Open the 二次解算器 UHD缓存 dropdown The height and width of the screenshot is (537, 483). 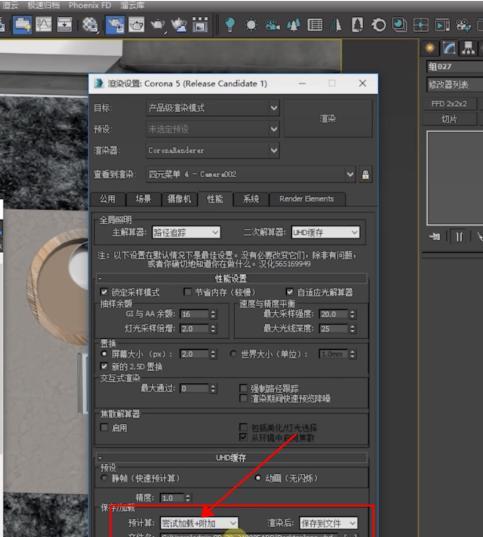325,233
